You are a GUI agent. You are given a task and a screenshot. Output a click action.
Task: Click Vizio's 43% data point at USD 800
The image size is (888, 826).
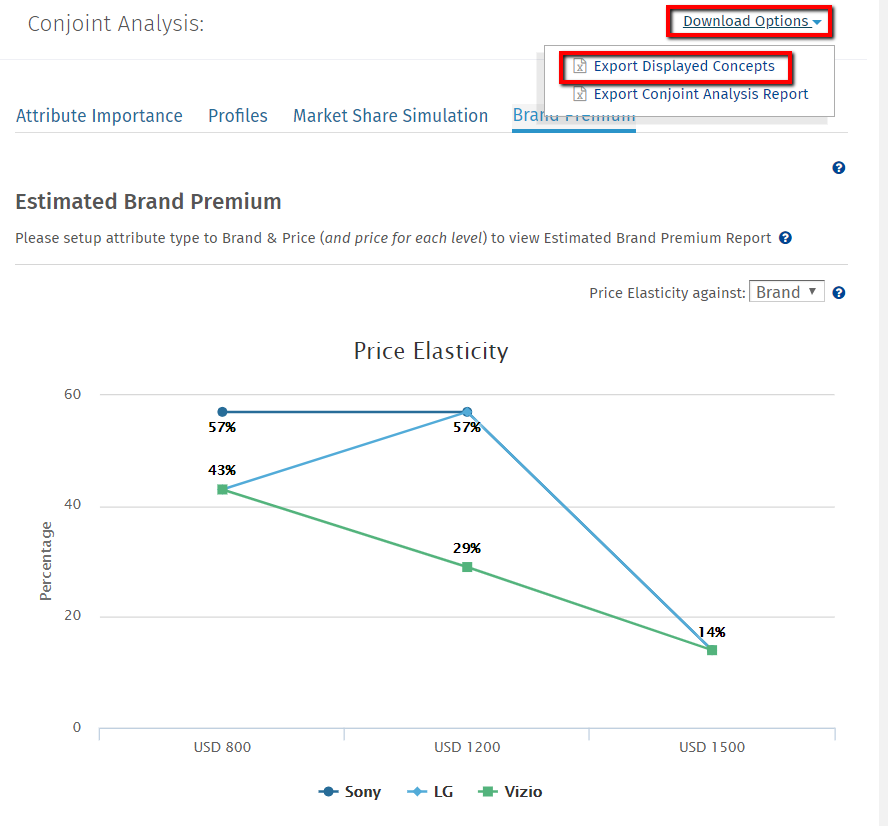click(x=222, y=489)
